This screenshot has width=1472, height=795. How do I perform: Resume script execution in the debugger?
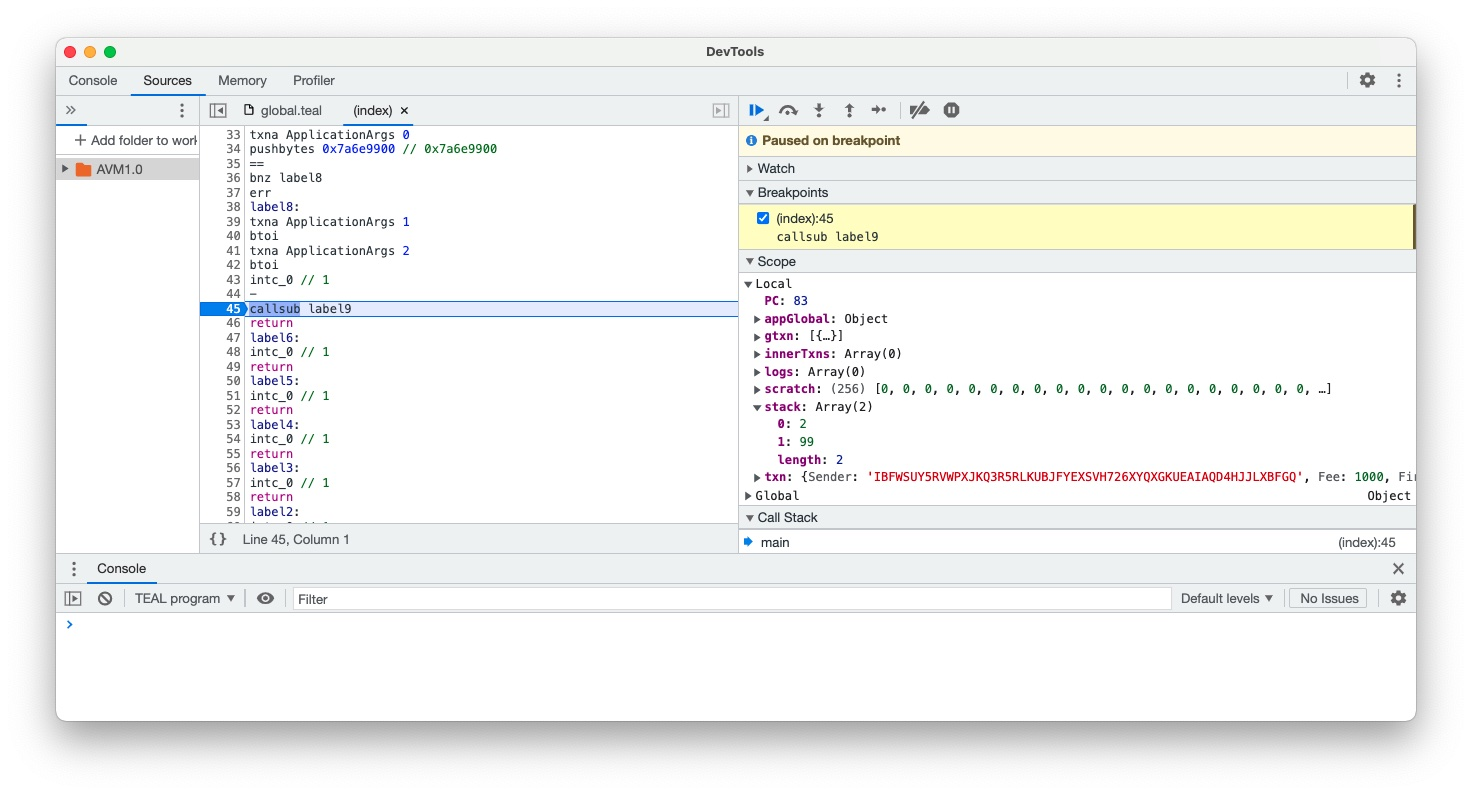click(756, 110)
